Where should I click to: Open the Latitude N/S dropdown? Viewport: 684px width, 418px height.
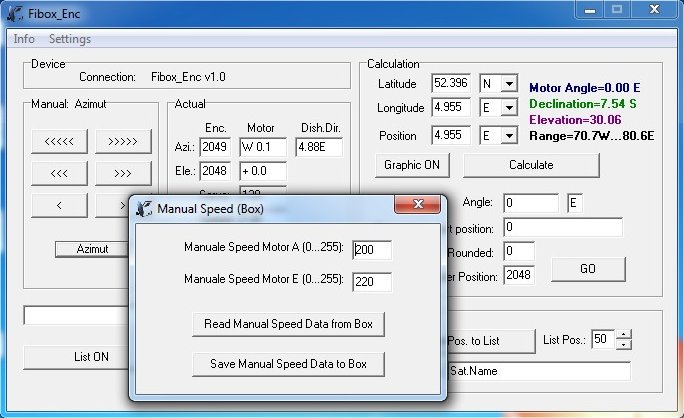tap(509, 84)
